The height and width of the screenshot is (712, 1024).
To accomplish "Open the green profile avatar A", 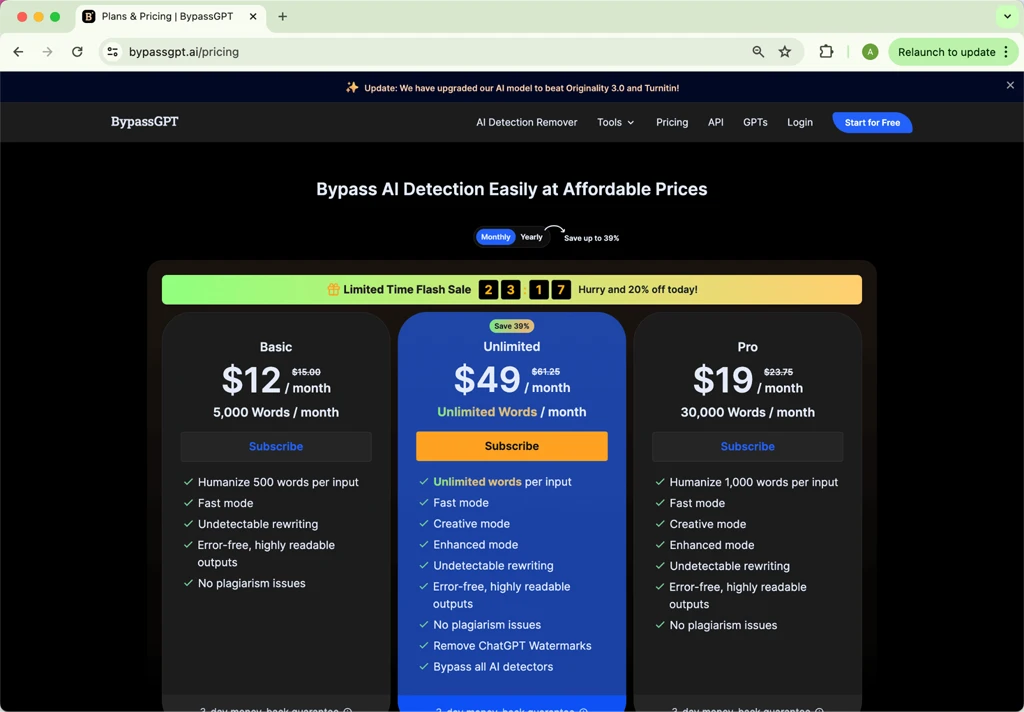I will [870, 52].
